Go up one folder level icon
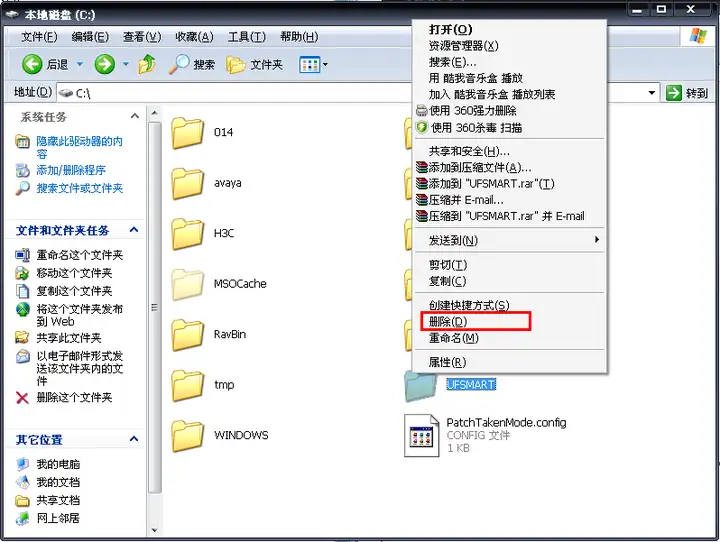Image resolution: width=720 pixels, height=542 pixels. [x=147, y=64]
